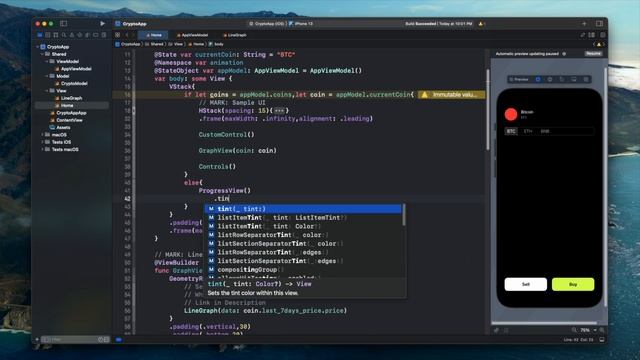Open the Breakpoint navigator icon
The height and width of the screenshot is (360, 640).
[96, 35]
